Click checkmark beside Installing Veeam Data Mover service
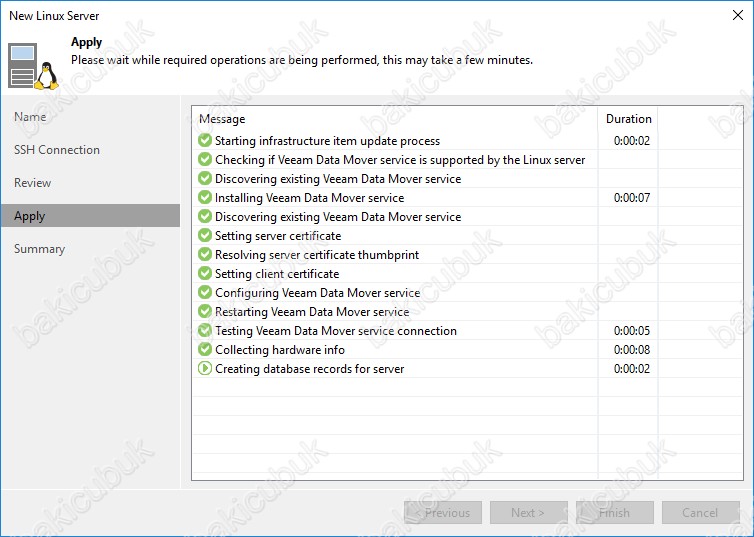Viewport: 754px width, 537px height. (x=205, y=198)
